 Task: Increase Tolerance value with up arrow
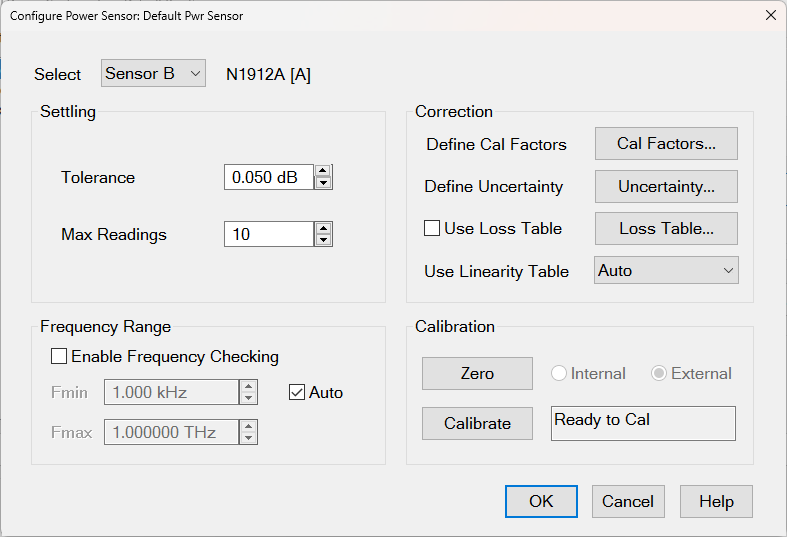click(x=323, y=171)
